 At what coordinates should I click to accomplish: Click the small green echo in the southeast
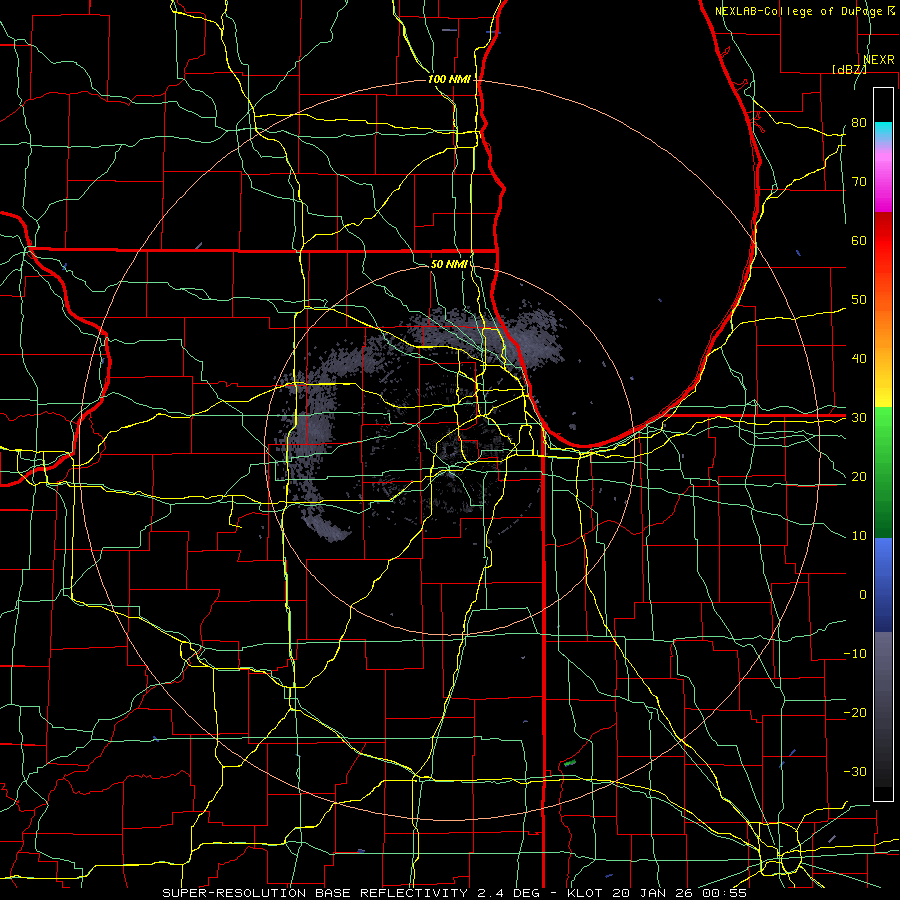569,763
